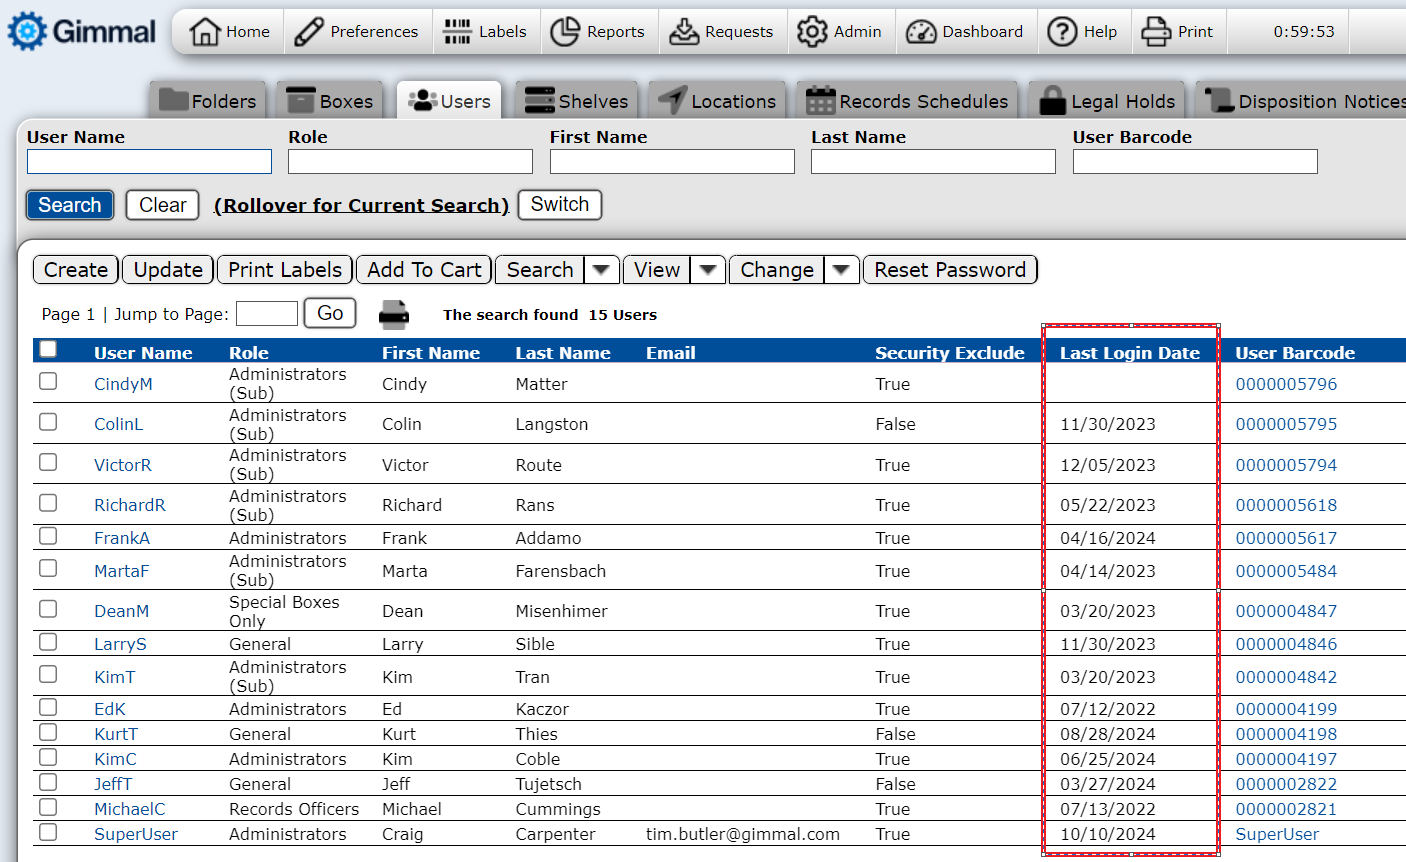This screenshot has width=1406, height=862.
Task: Click the Jump to Page input field
Action: pyautogui.click(x=266, y=314)
